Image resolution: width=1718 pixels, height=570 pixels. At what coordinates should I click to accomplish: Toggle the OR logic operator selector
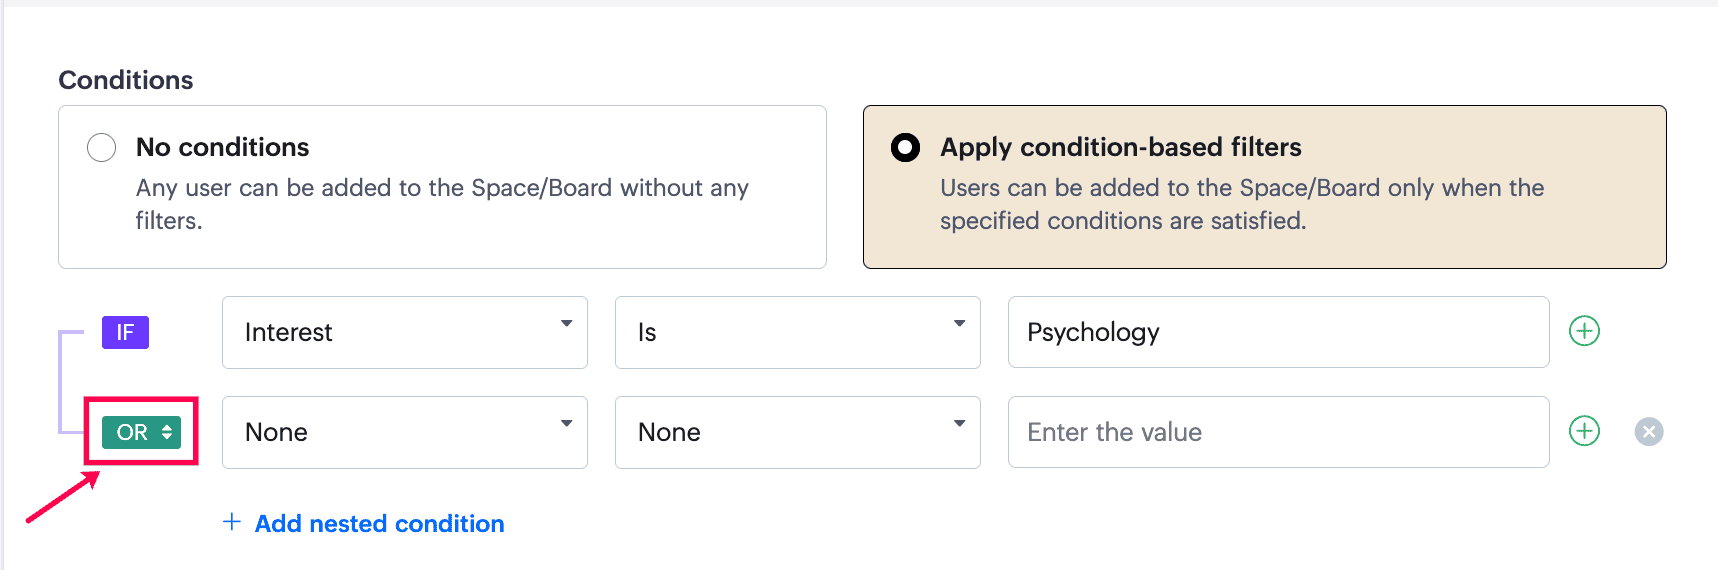tap(142, 432)
